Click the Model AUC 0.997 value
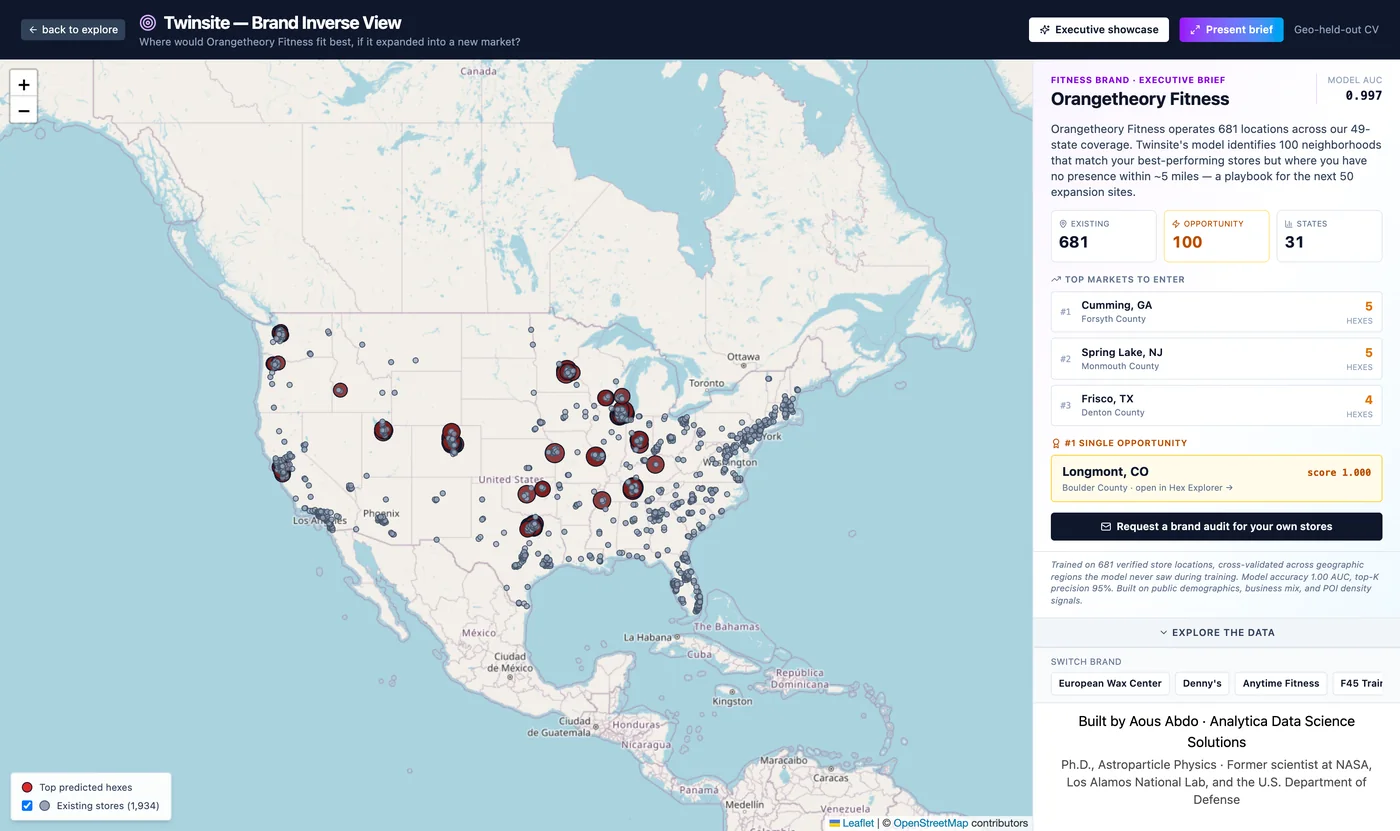Screen dimensions: 1400x831 pyautogui.click(x=1363, y=96)
